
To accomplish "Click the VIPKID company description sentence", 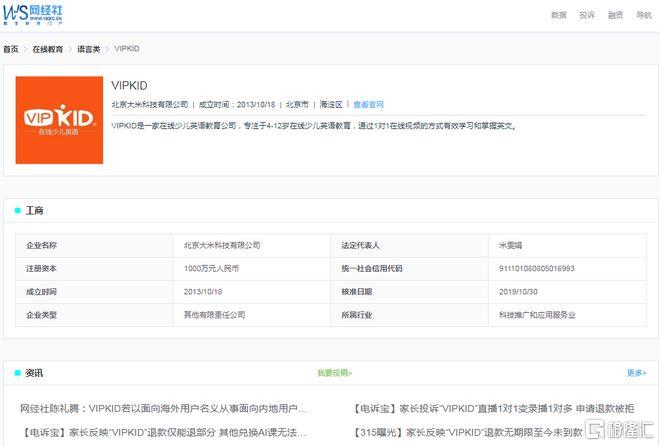I will pyautogui.click(x=314, y=126).
